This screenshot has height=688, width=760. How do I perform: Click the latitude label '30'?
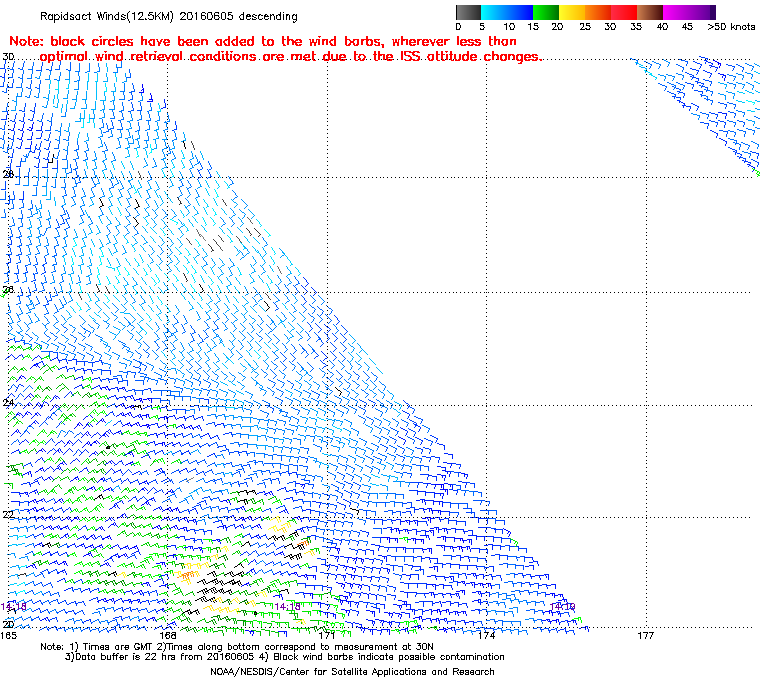click(x=8, y=57)
